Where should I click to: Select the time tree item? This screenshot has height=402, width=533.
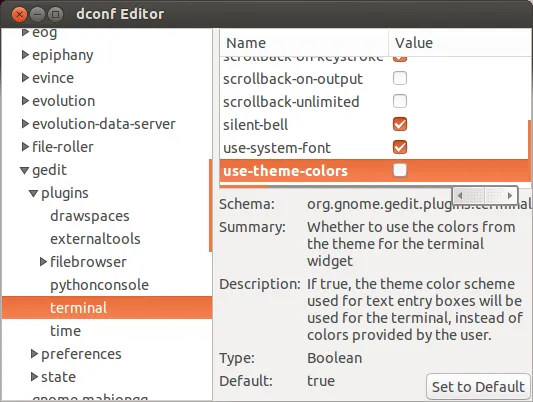(66, 331)
